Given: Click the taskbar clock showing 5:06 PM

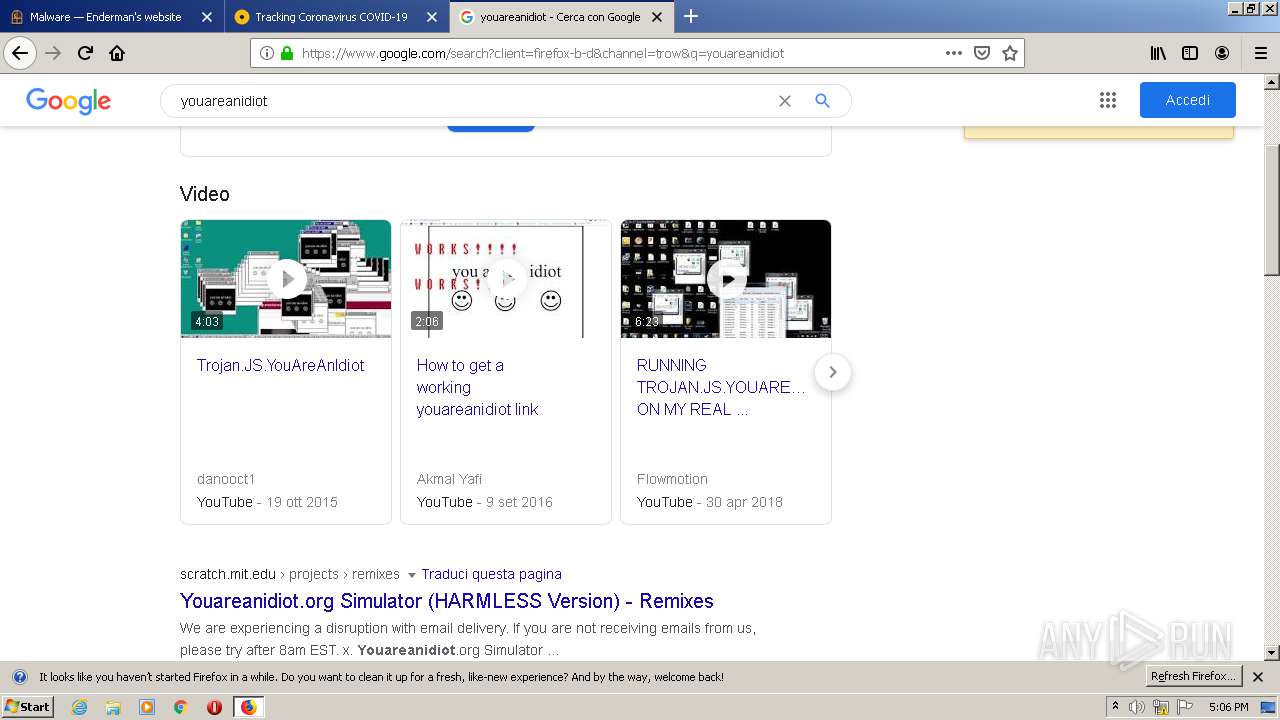Looking at the screenshot, I should point(1228,707).
